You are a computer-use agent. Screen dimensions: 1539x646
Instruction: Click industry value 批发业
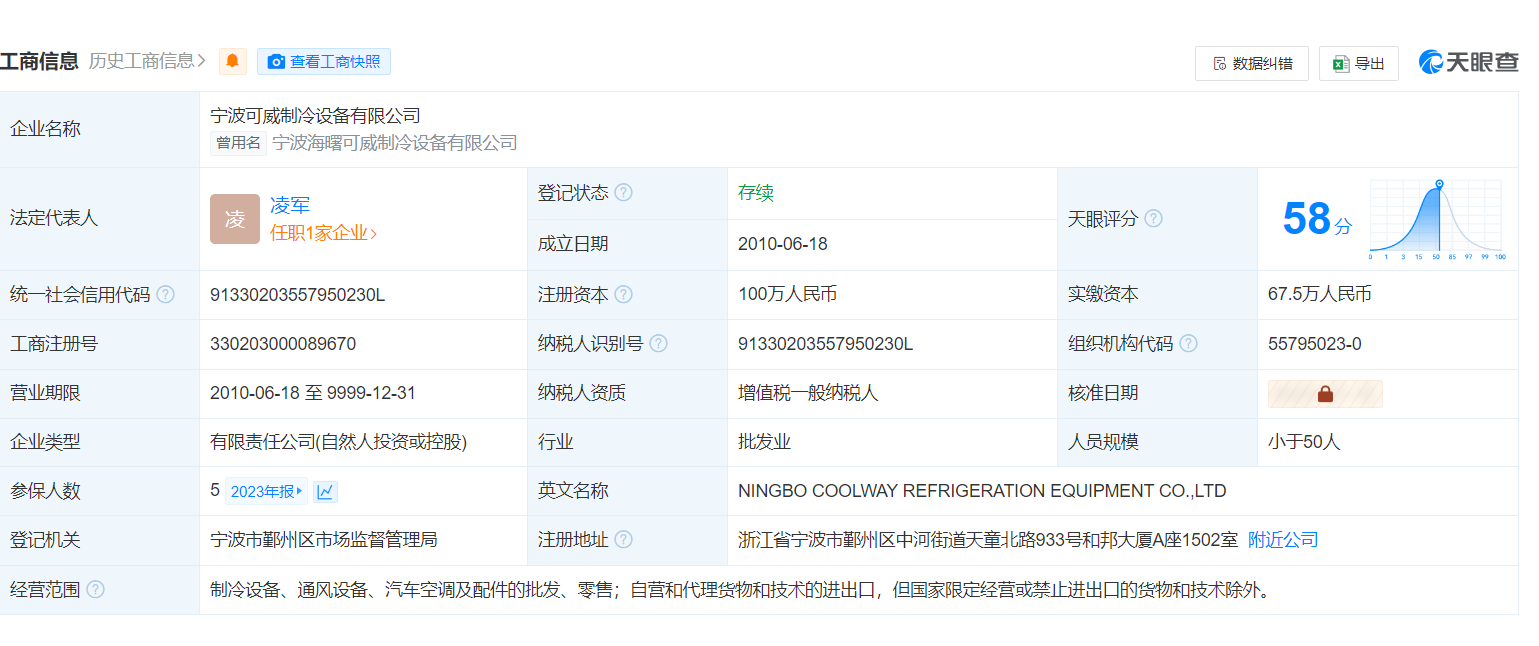[764, 442]
